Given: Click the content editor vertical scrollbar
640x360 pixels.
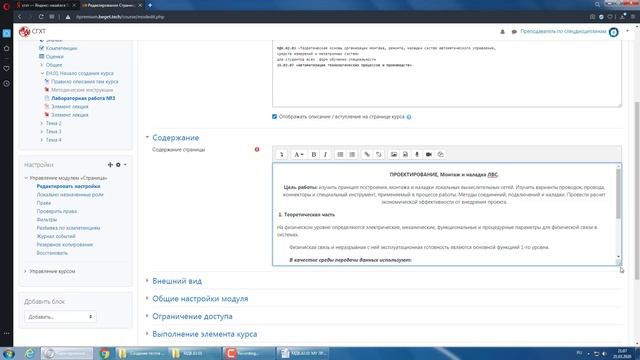Looking at the screenshot, I should point(618,193).
